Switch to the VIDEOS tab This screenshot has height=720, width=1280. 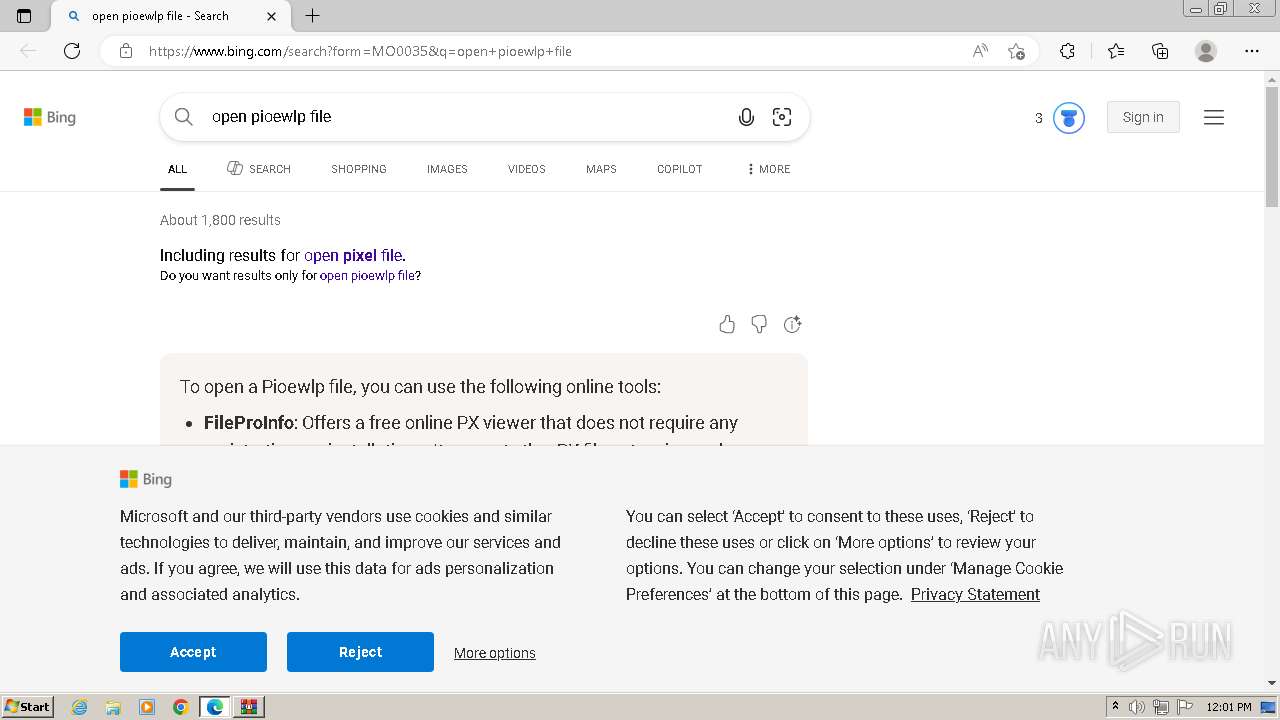click(526, 169)
